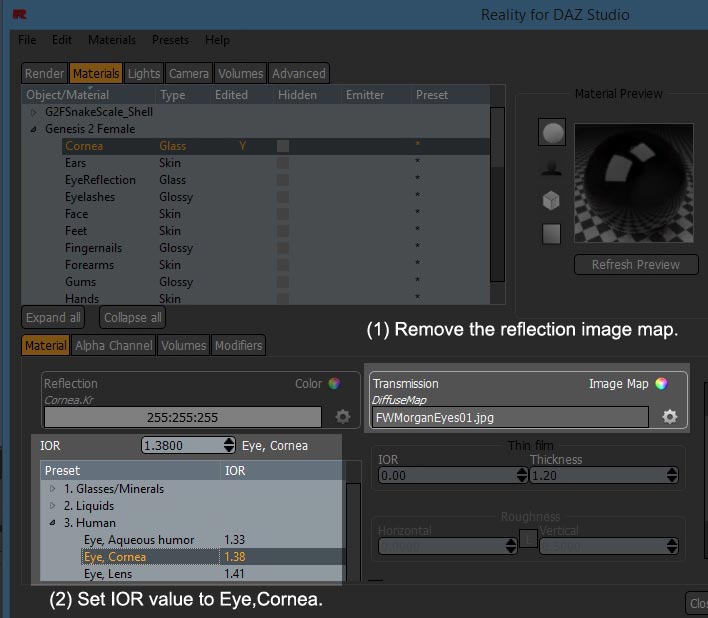Screen dimensions: 708x618
Task: Open the Materials menu
Action: point(112,40)
